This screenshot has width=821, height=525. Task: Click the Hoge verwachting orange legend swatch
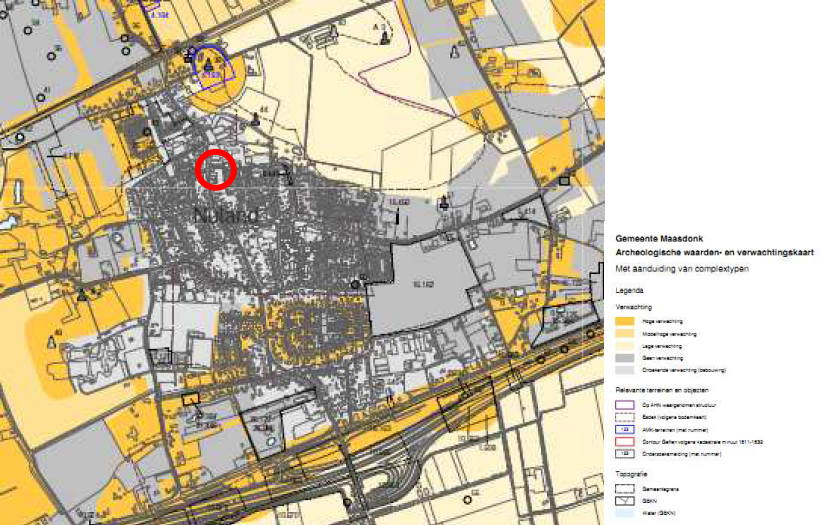(x=625, y=321)
